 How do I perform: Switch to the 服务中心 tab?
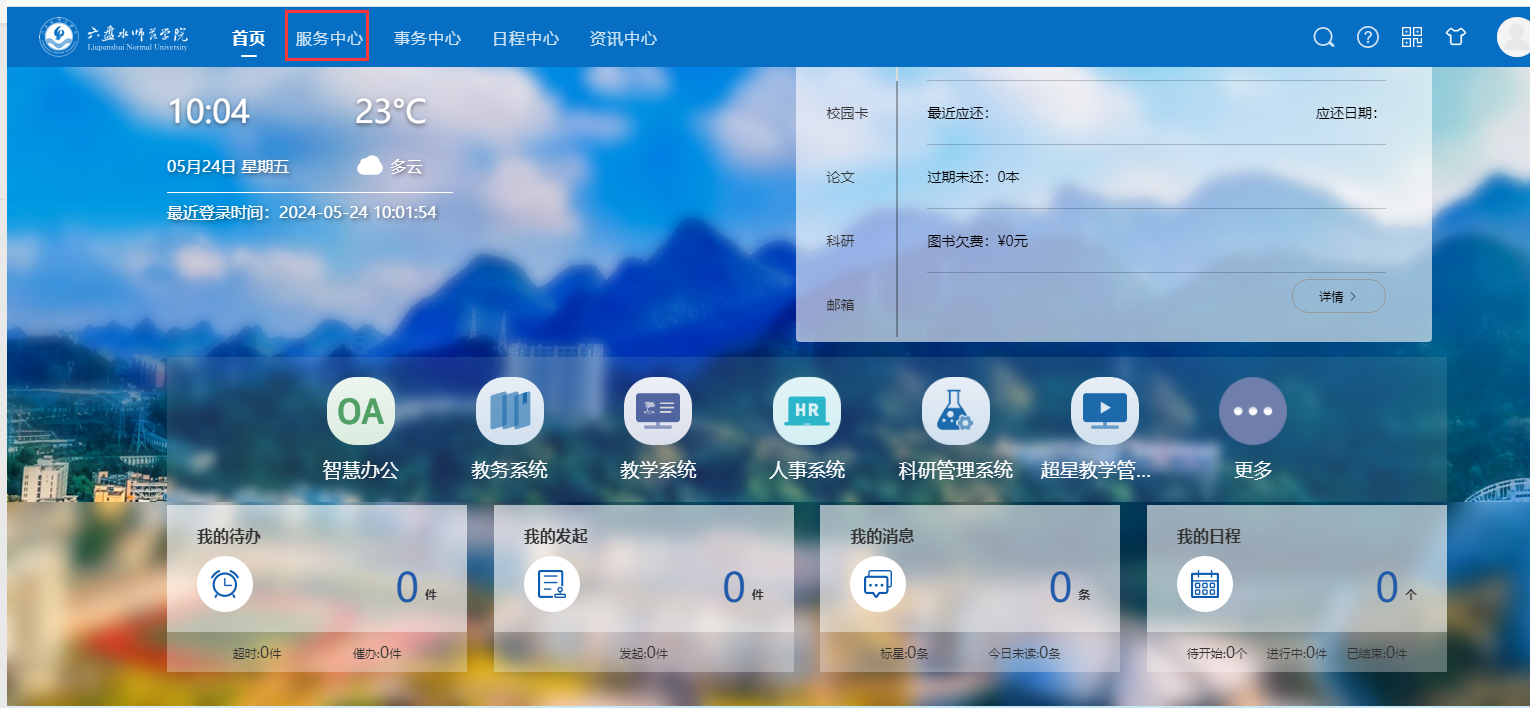pyautogui.click(x=329, y=38)
